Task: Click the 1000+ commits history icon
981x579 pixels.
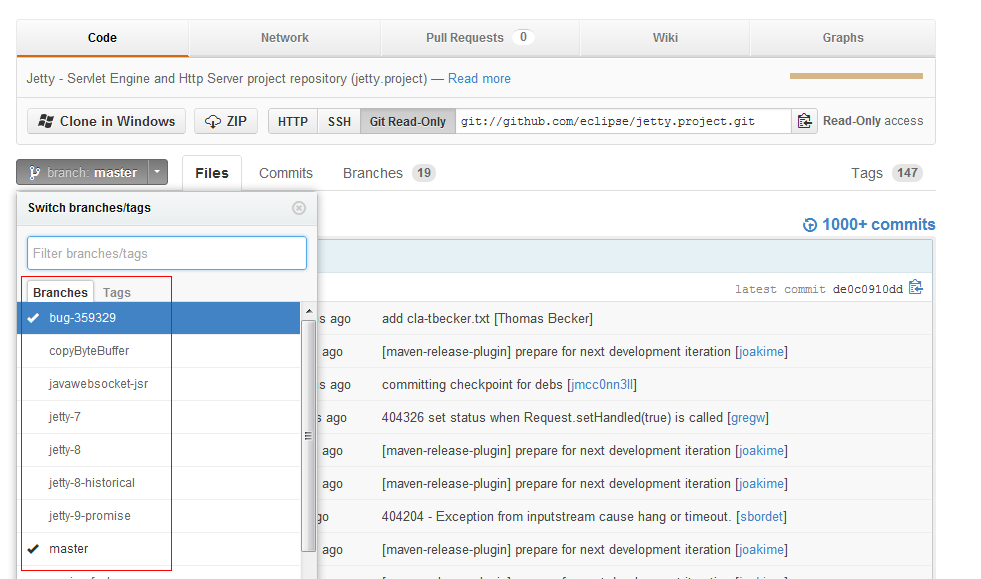Action: click(x=810, y=225)
